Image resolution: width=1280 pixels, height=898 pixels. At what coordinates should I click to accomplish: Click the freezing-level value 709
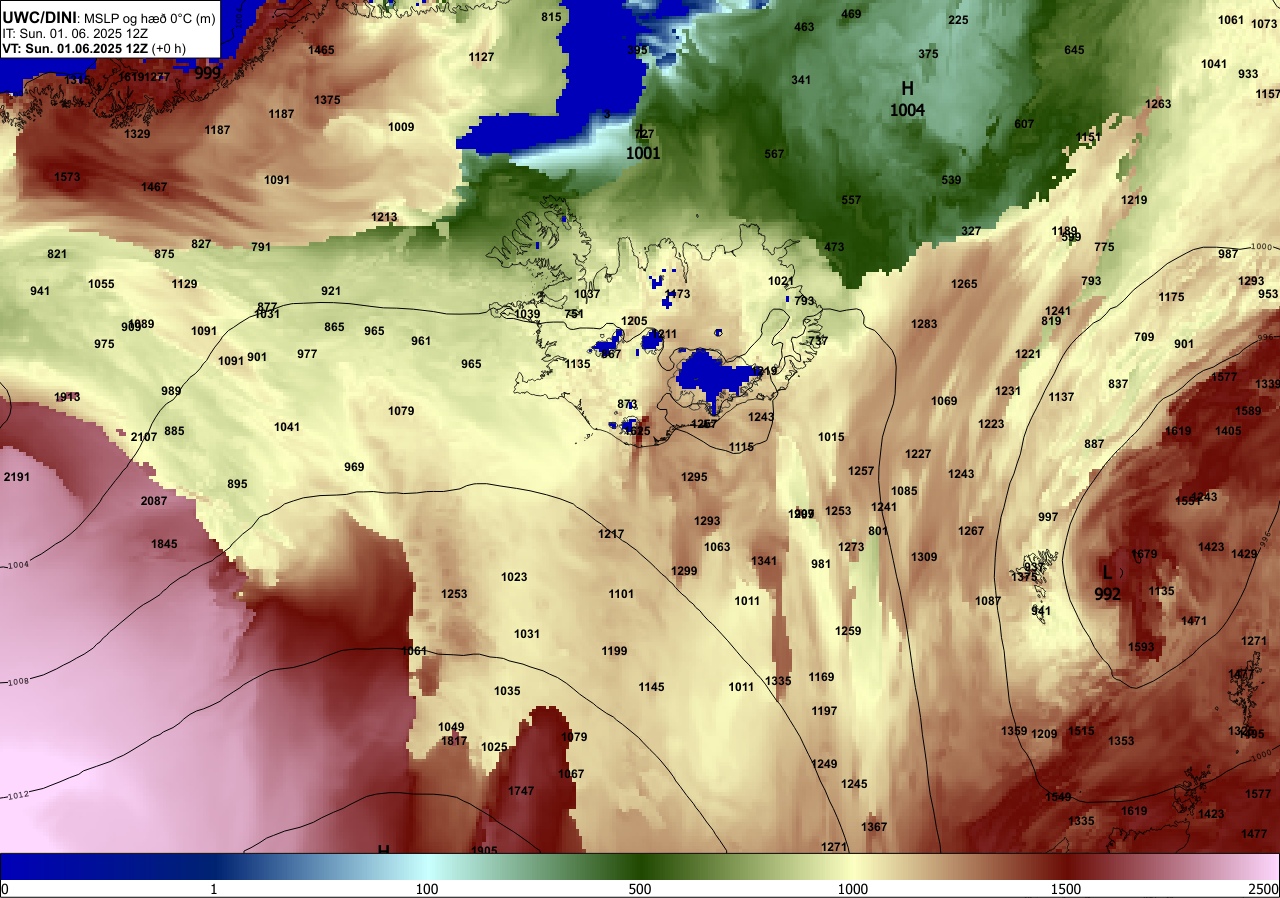click(1144, 337)
